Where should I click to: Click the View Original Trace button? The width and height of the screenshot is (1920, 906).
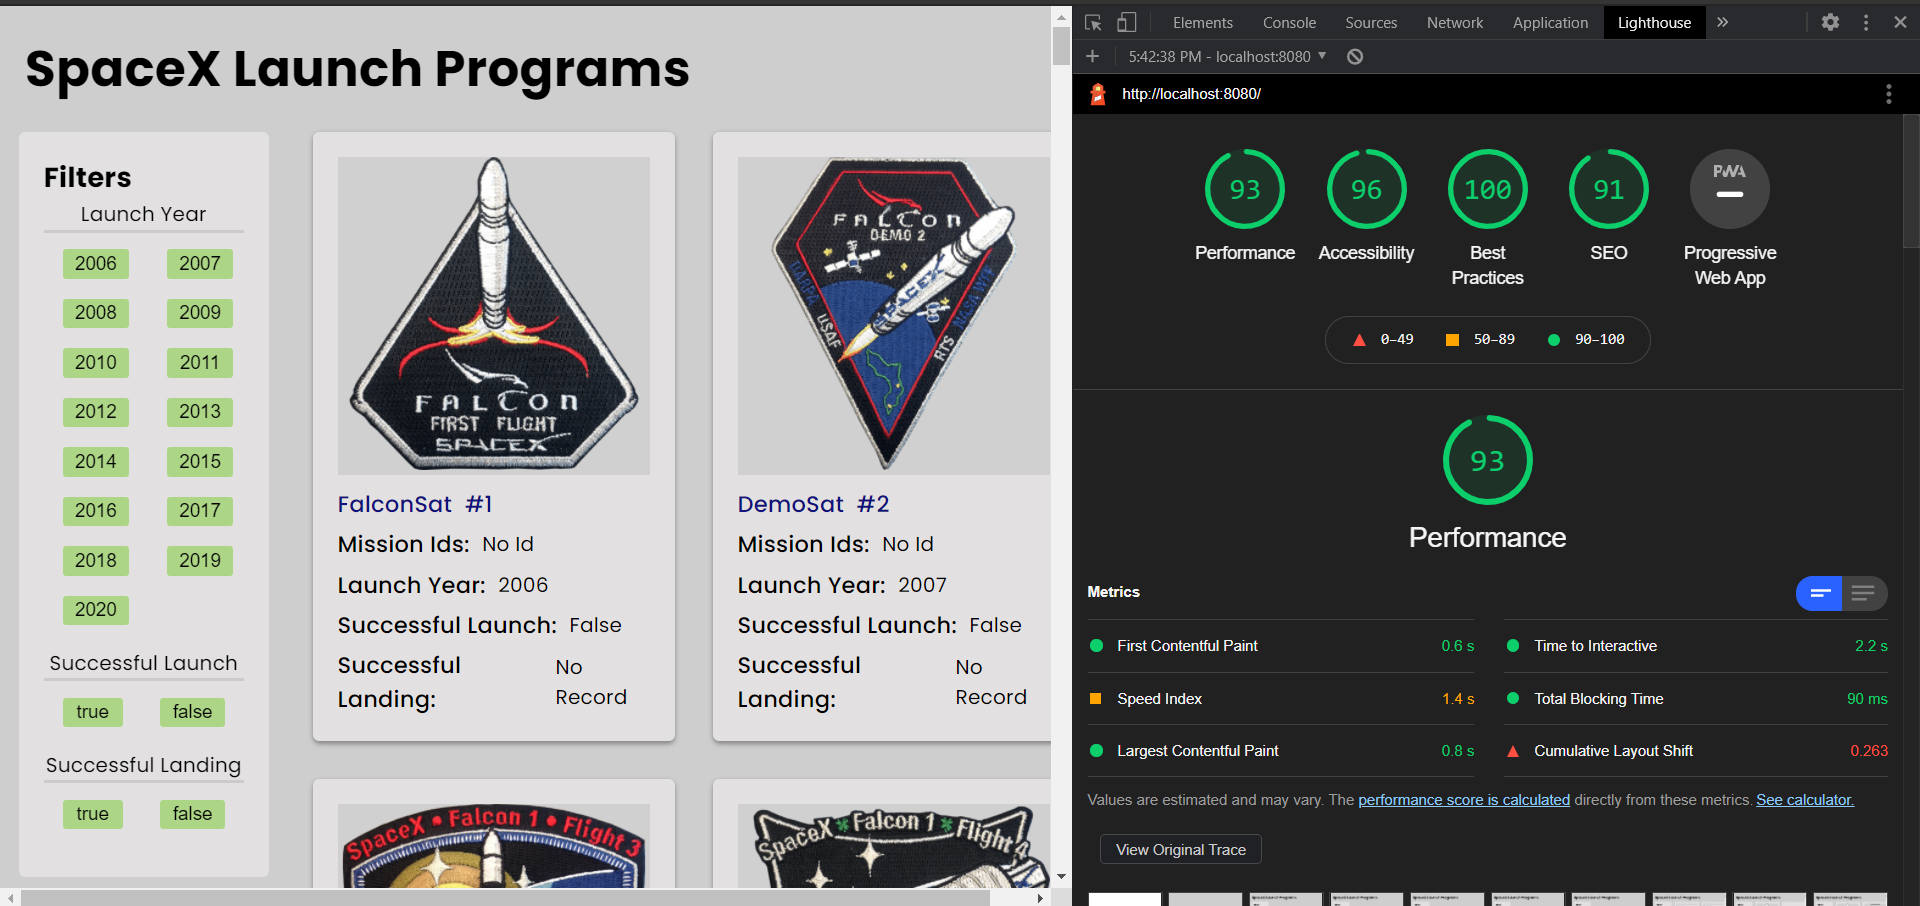point(1180,849)
